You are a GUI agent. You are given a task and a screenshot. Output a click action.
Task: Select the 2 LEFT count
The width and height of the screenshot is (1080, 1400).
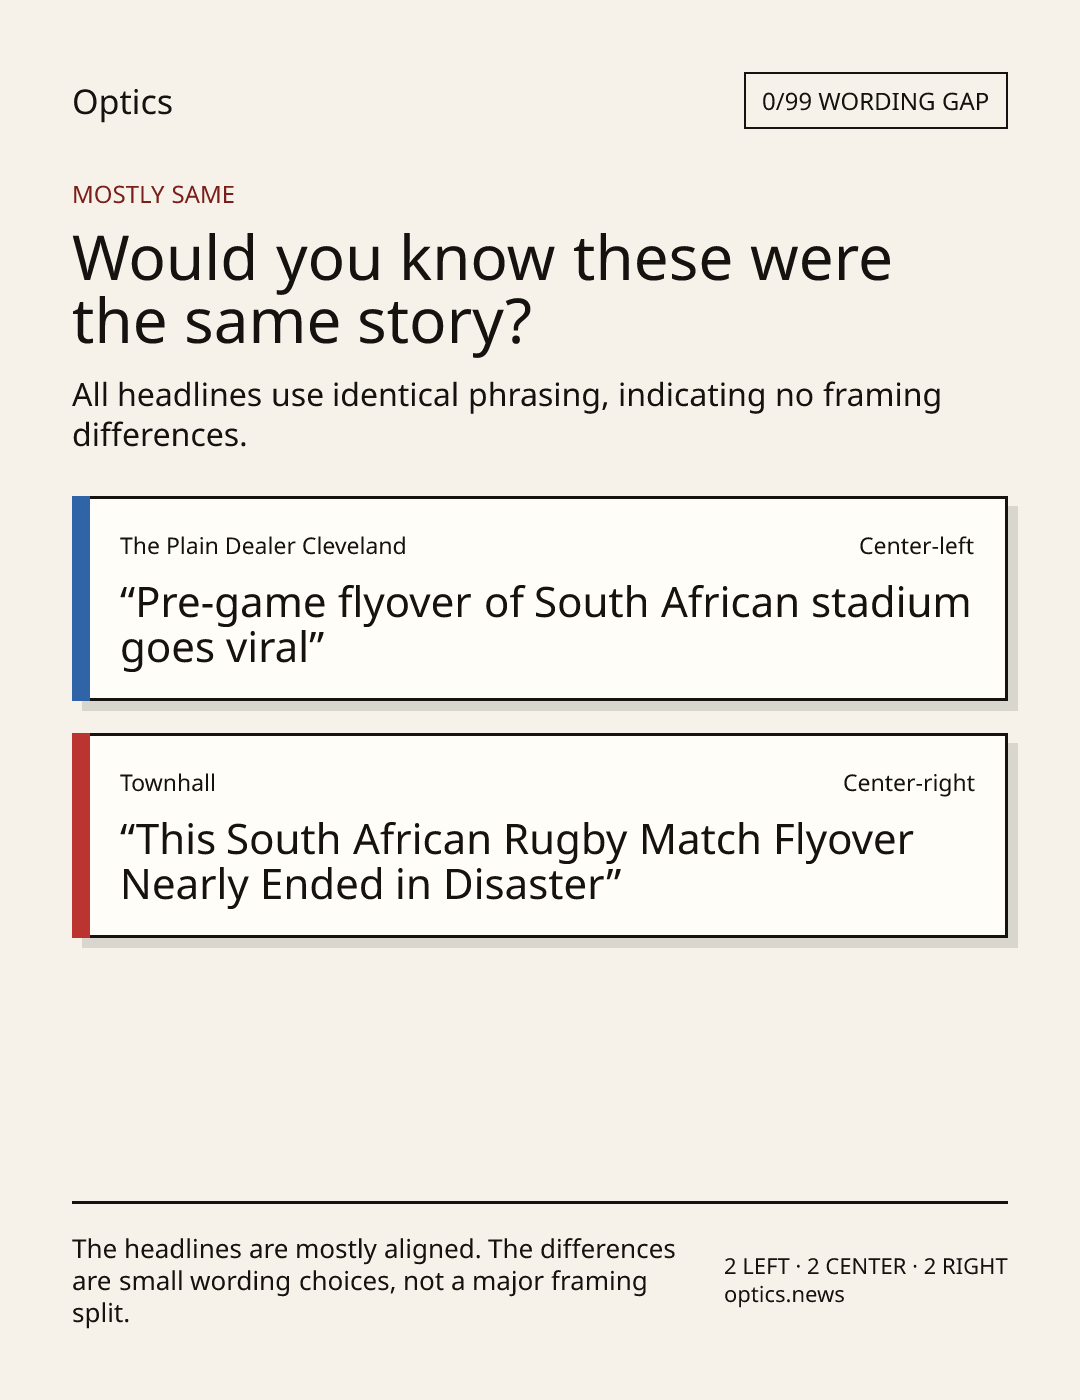pos(757,1267)
